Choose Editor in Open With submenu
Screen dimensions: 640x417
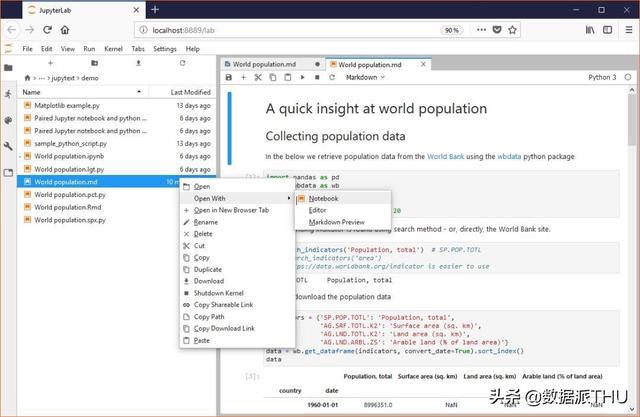pyautogui.click(x=343, y=210)
